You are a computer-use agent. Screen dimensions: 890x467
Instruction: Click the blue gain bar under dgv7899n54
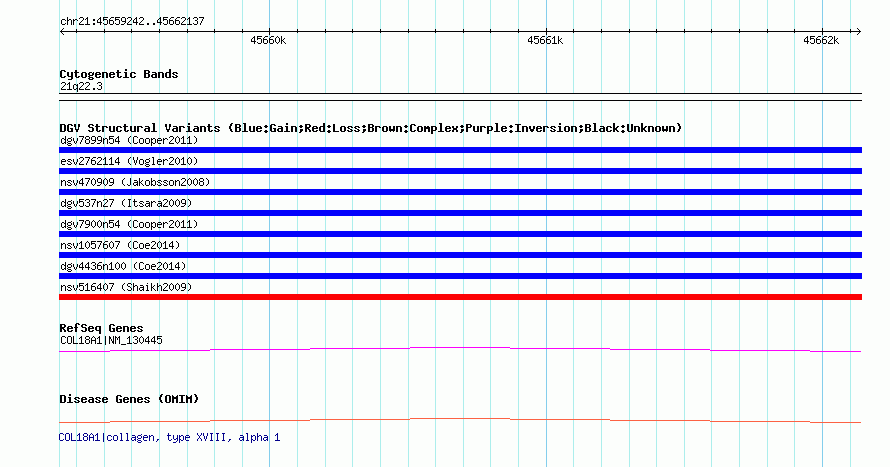tap(460, 150)
